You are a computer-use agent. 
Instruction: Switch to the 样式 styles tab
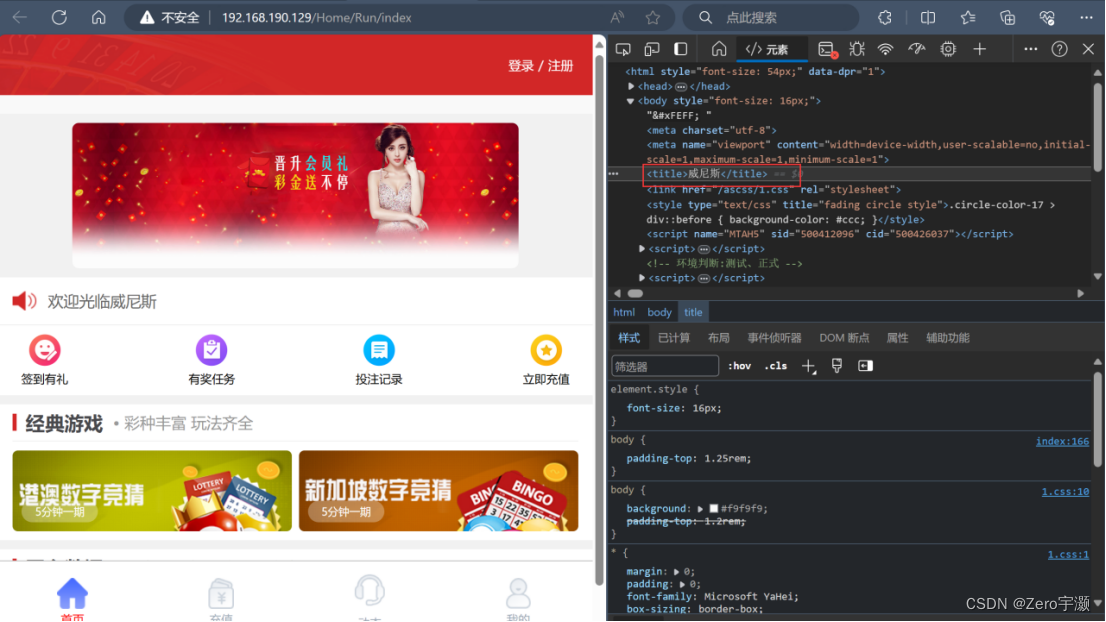point(628,338)
